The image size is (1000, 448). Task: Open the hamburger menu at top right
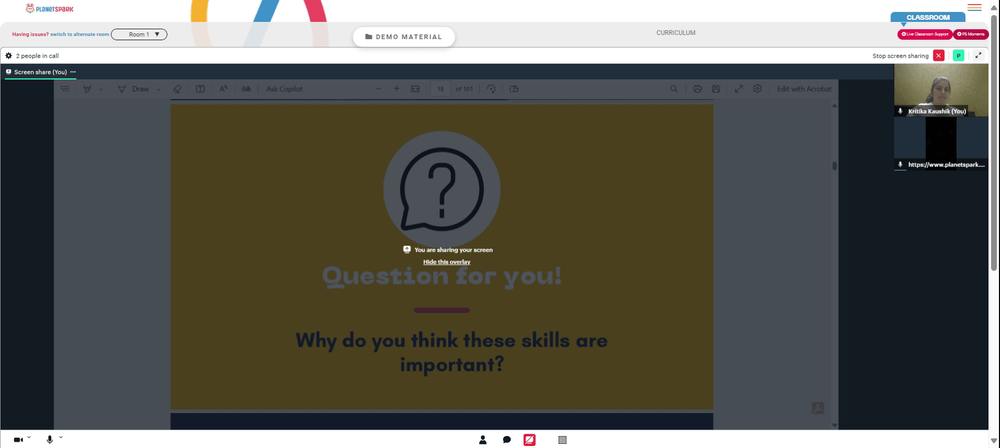[x=974, y=8]
